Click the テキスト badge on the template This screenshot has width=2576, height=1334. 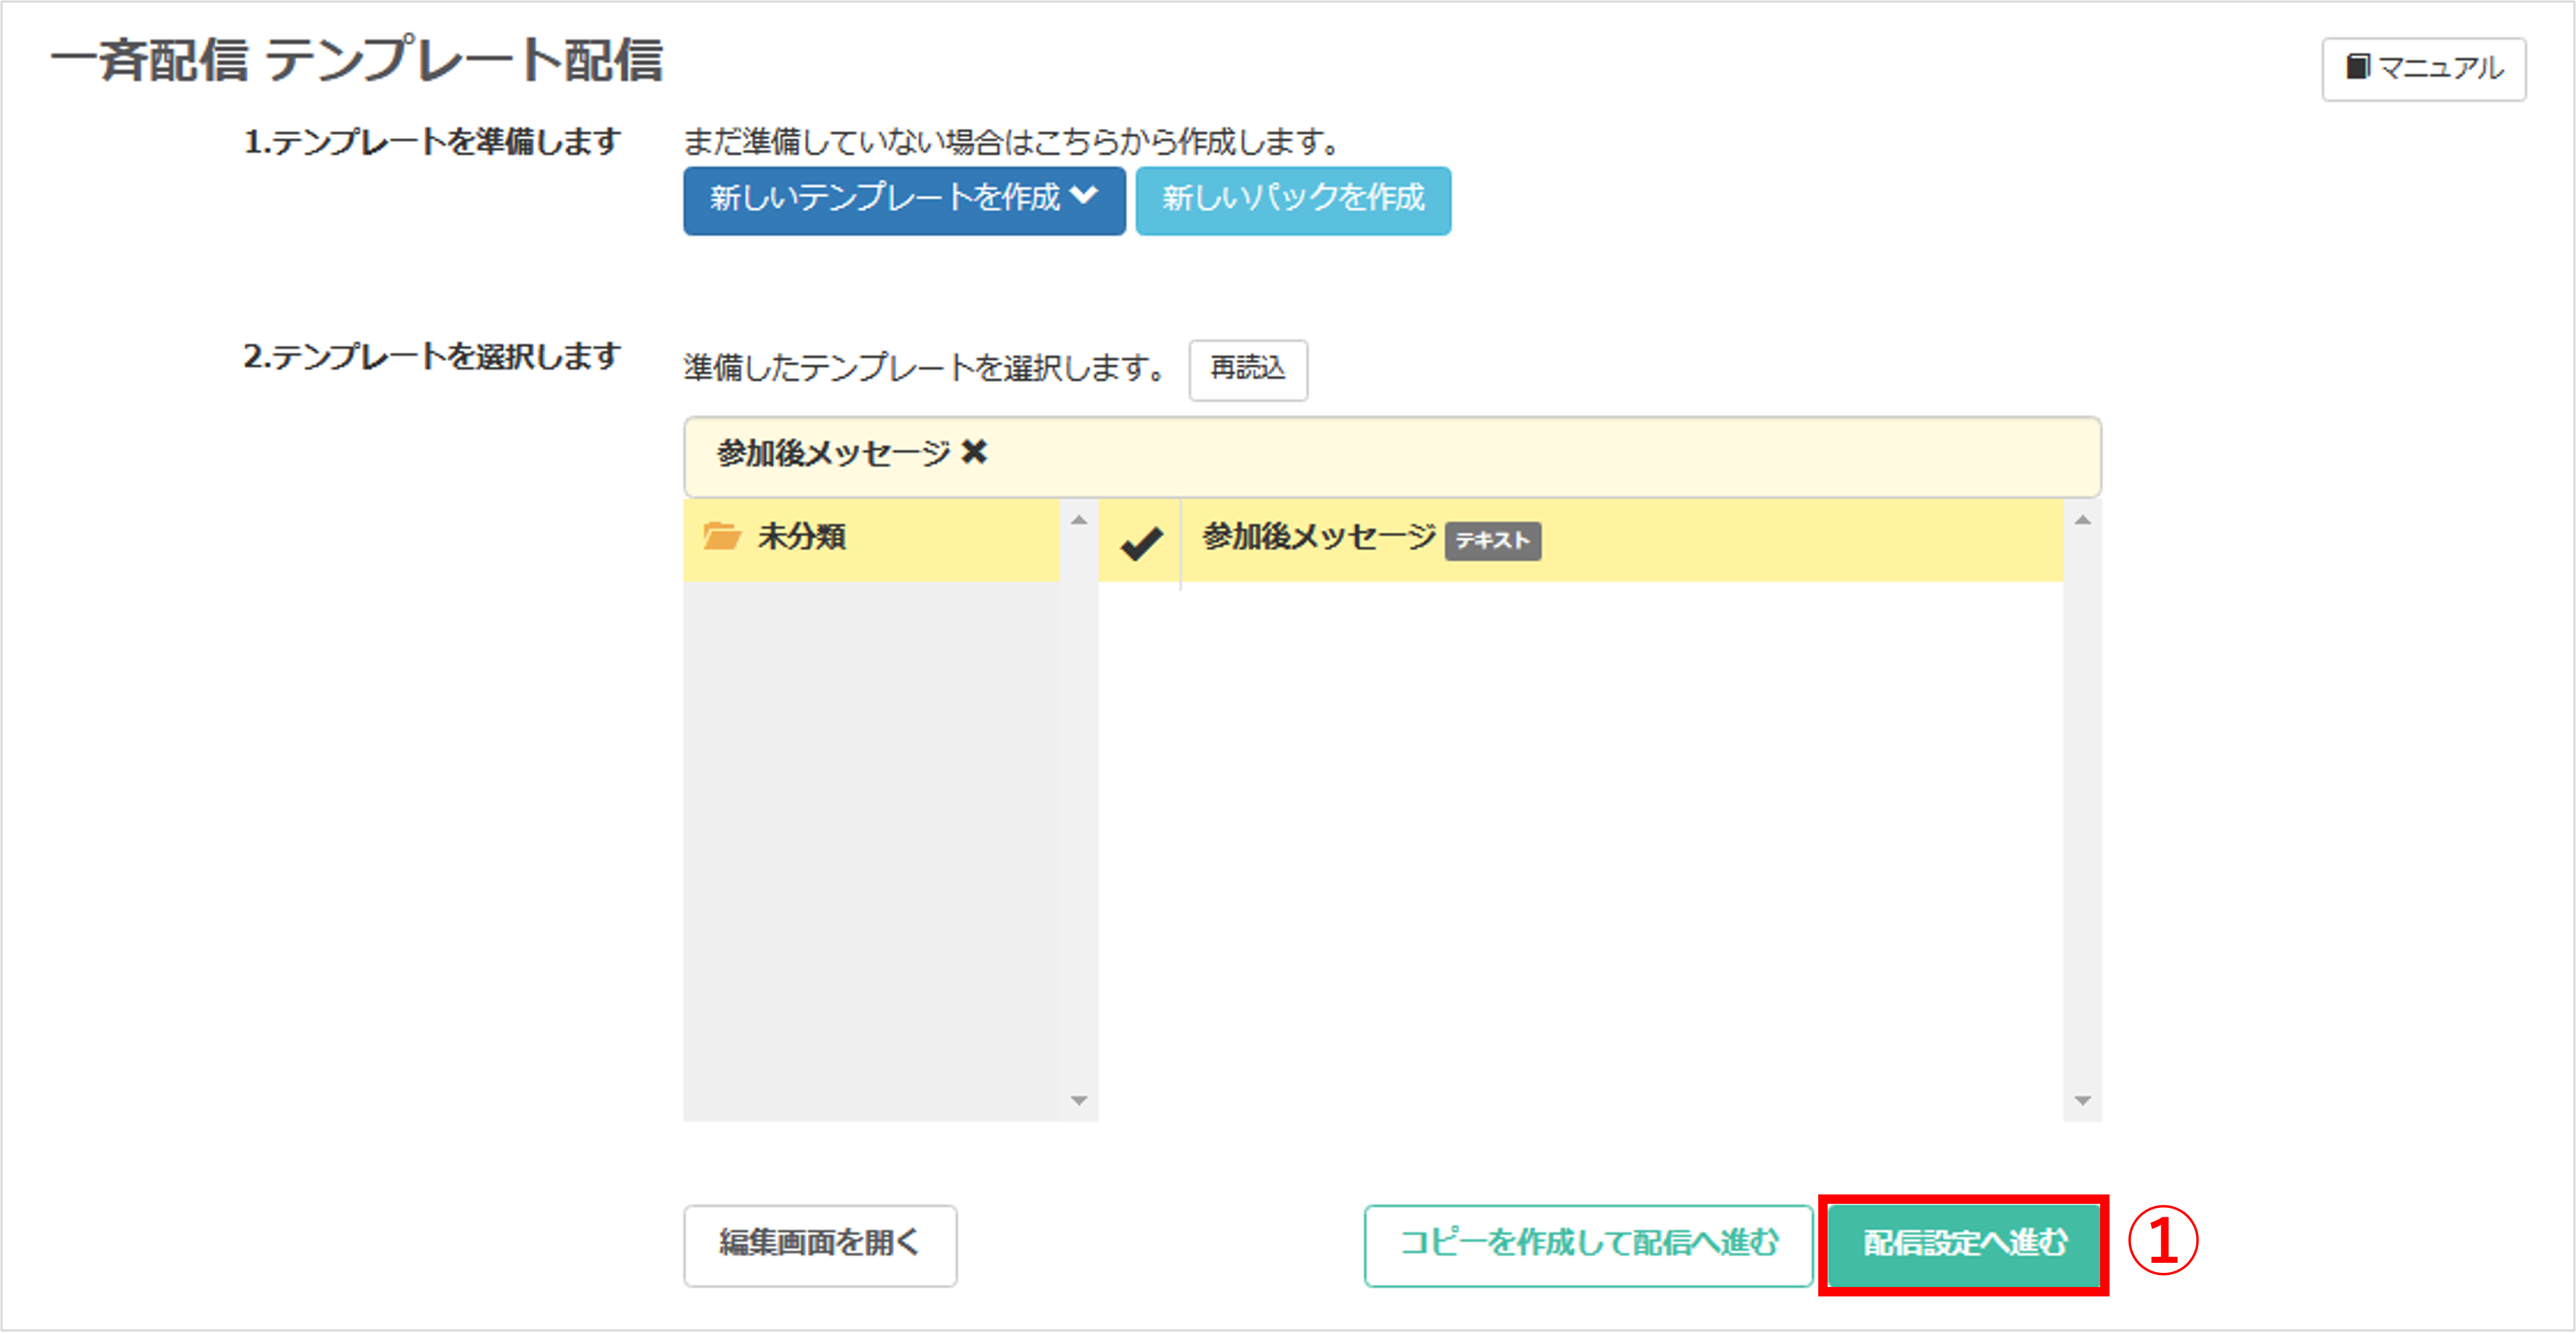tap(1492, 541)
